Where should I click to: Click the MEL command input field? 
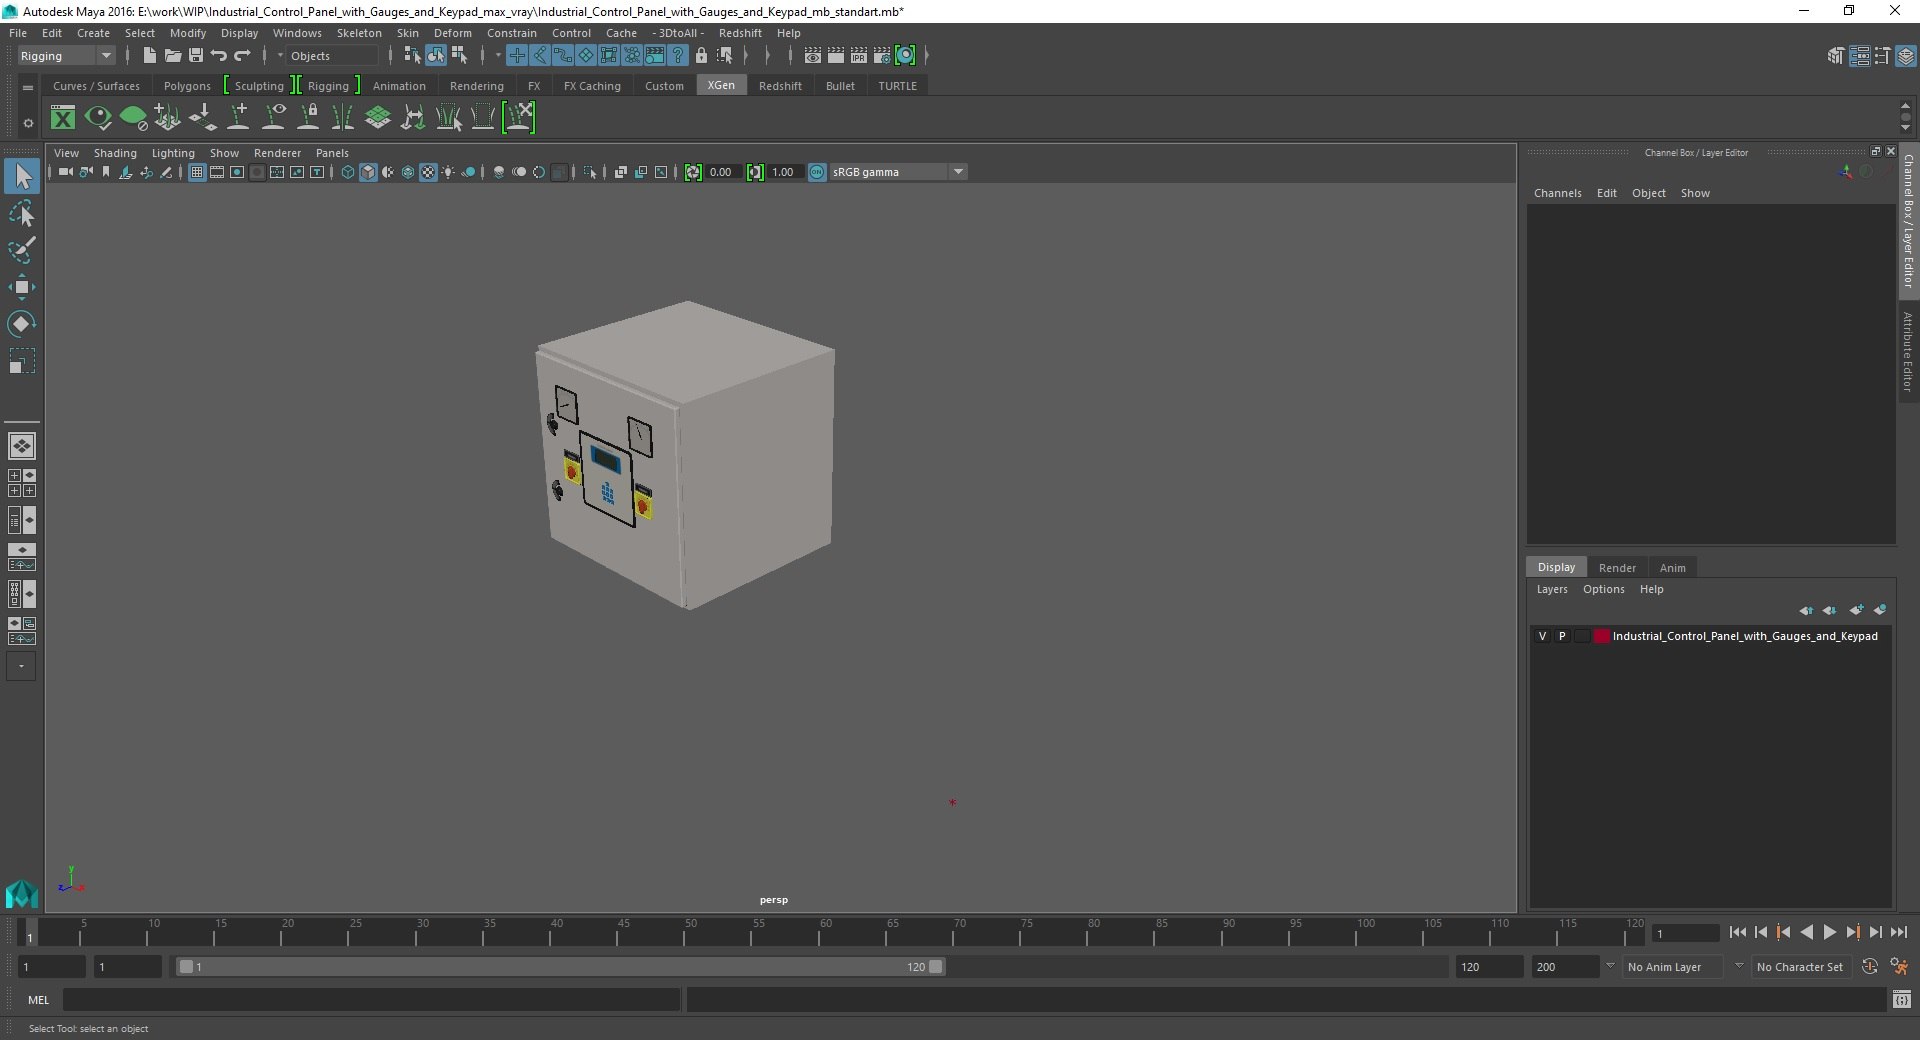[x=371, y=999]
